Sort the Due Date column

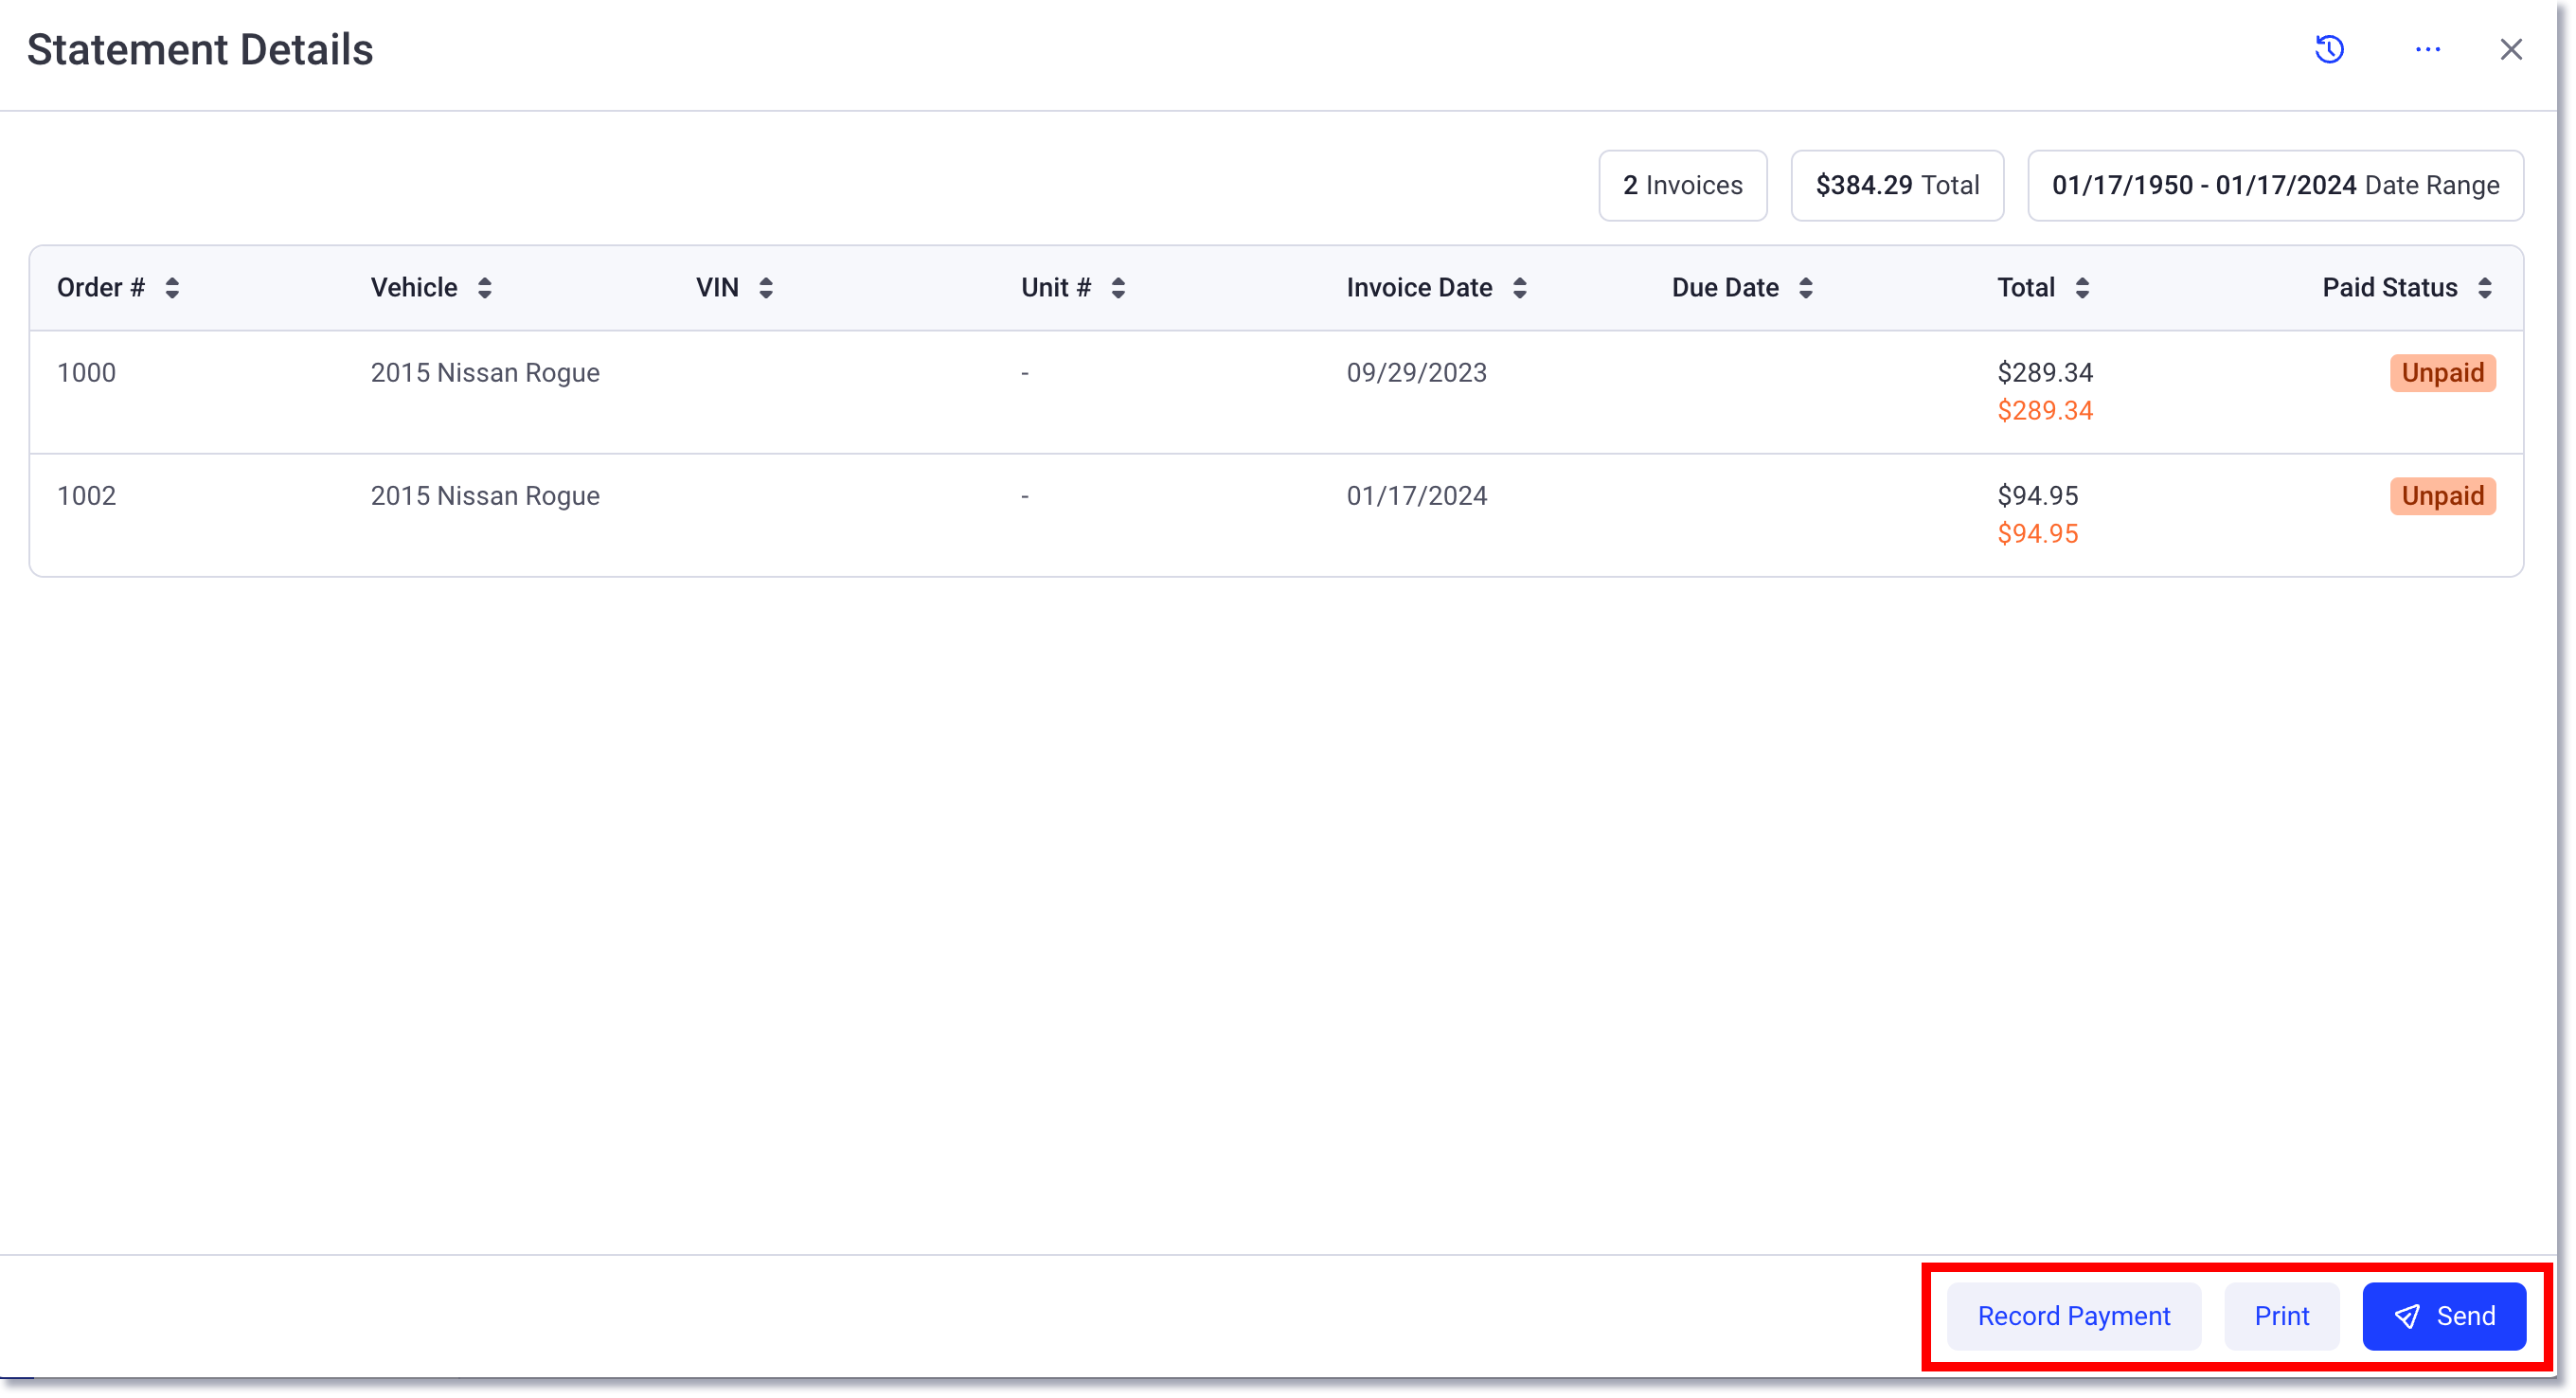[1805, 287]
